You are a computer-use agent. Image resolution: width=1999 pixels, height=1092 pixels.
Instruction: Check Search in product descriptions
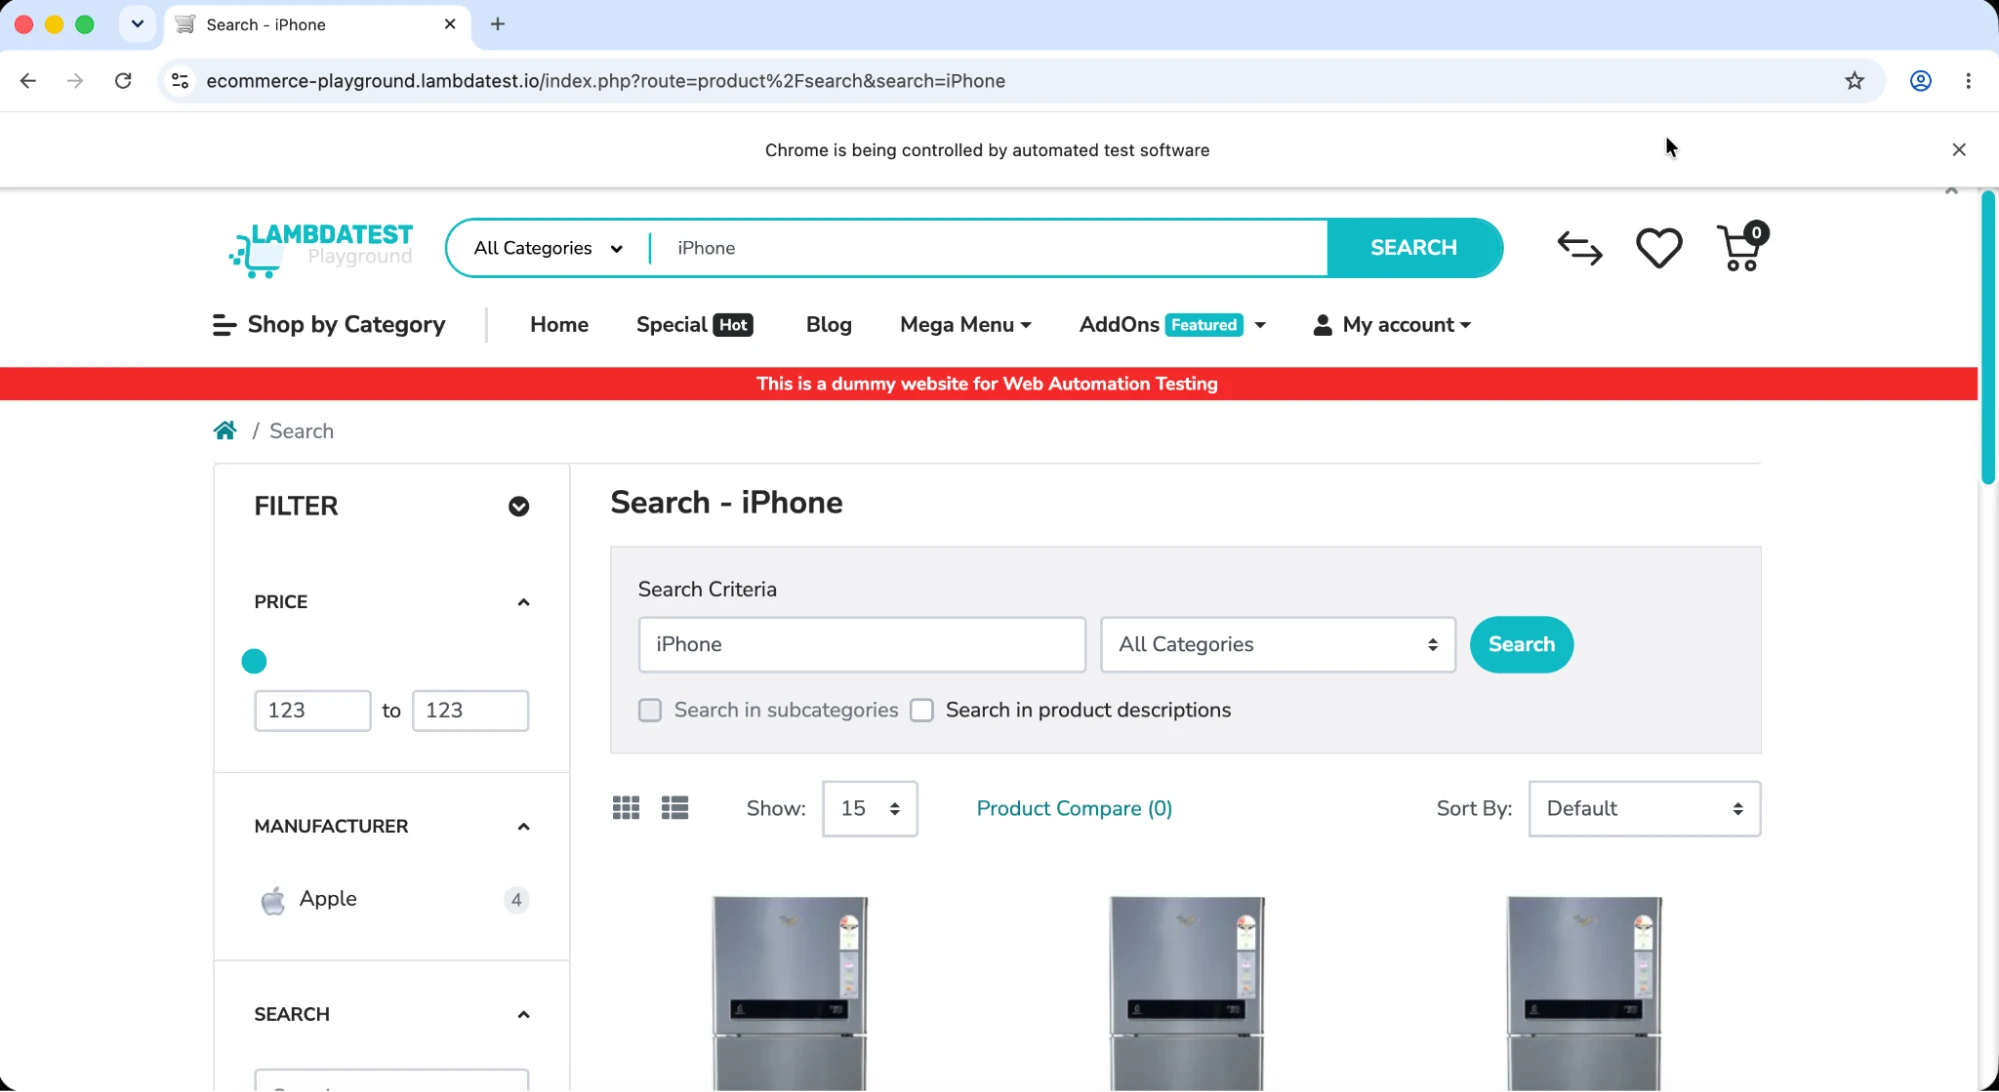click(x=922, y=710)
